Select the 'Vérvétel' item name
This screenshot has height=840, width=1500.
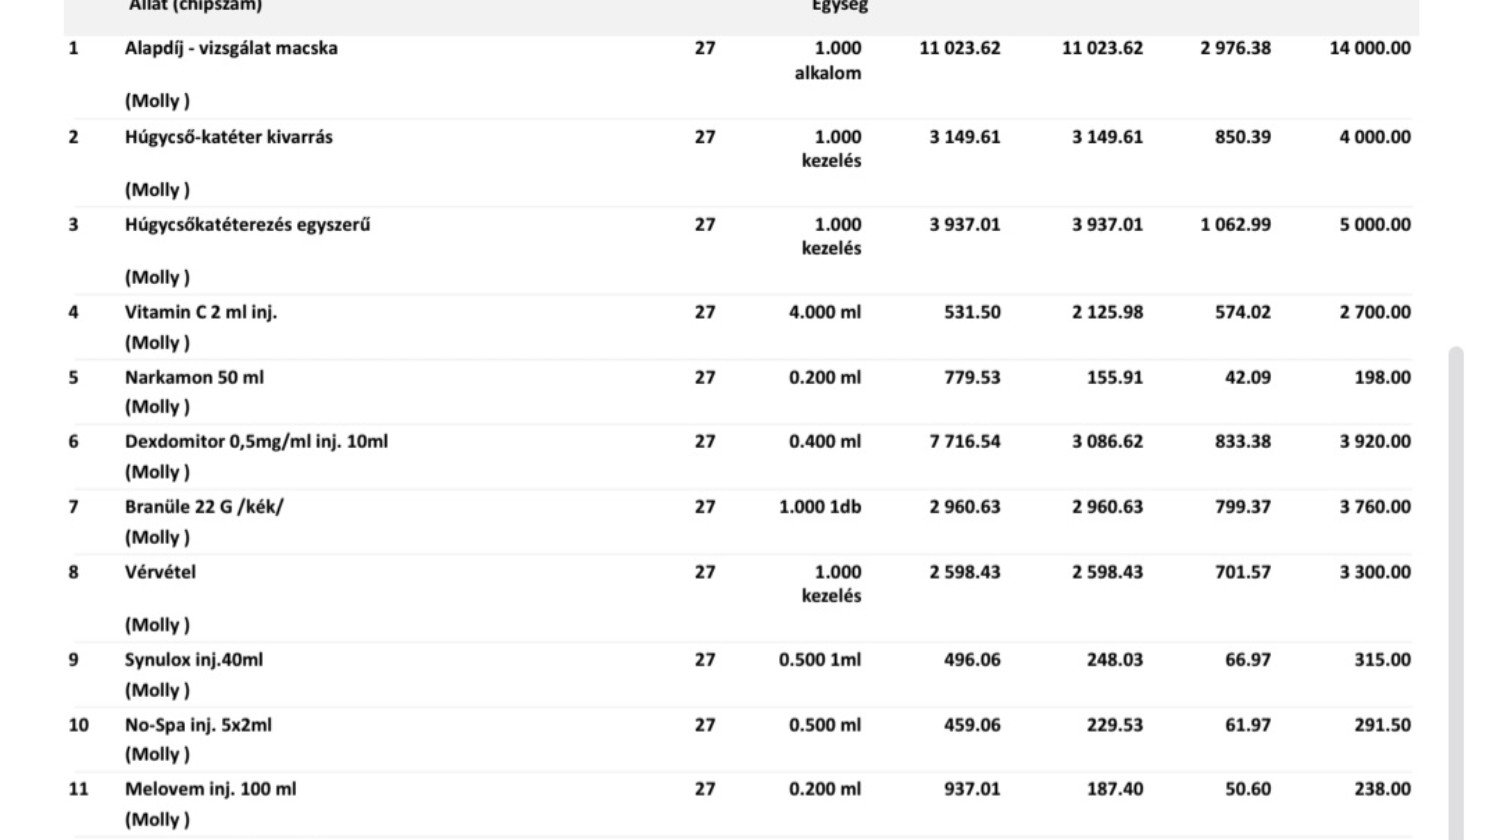[160, 572]
